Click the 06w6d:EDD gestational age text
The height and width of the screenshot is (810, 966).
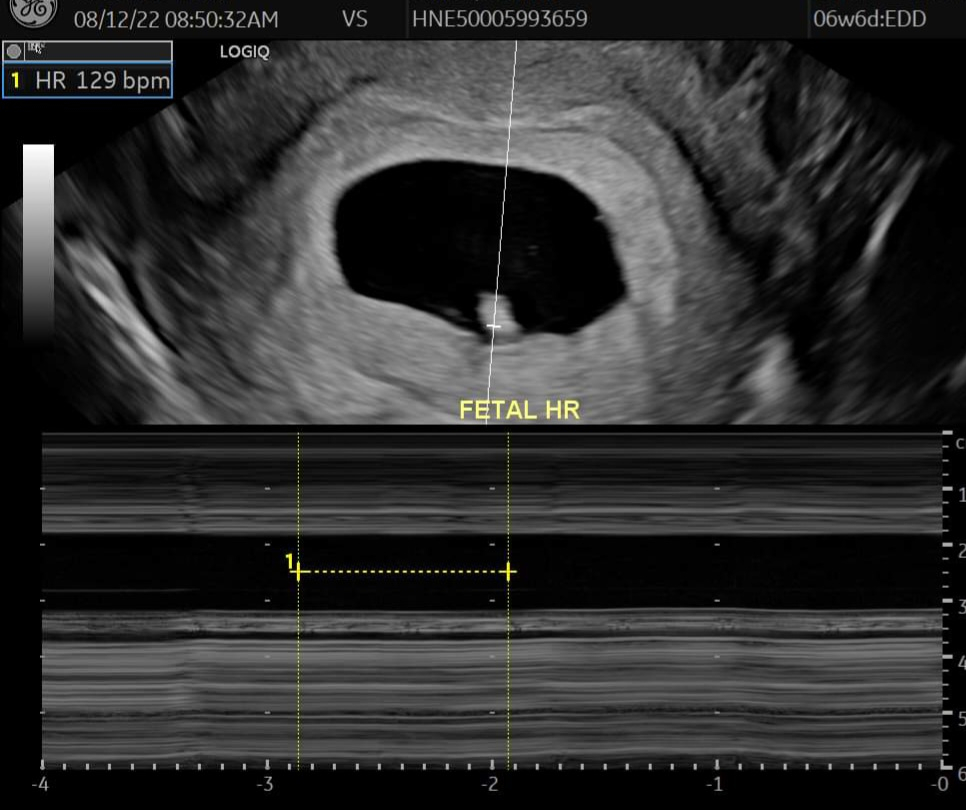869,18
